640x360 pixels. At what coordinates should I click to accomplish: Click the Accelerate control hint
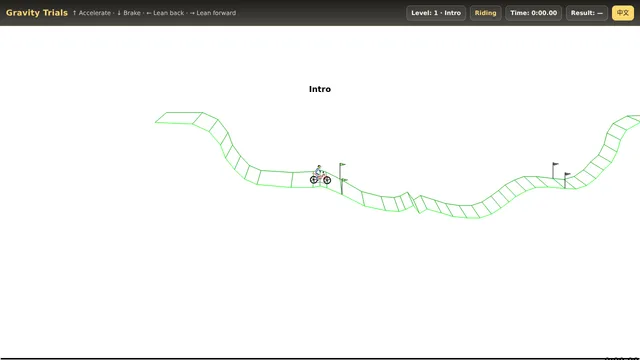click(x=92, y=13)
